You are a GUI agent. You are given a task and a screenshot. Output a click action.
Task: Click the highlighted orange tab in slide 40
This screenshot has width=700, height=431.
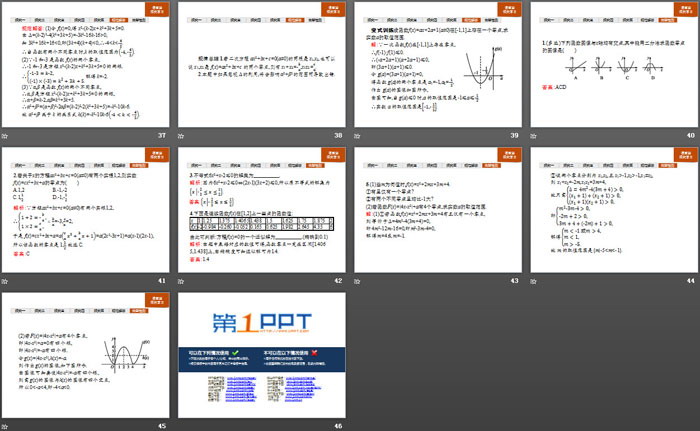tap(646, 19)
